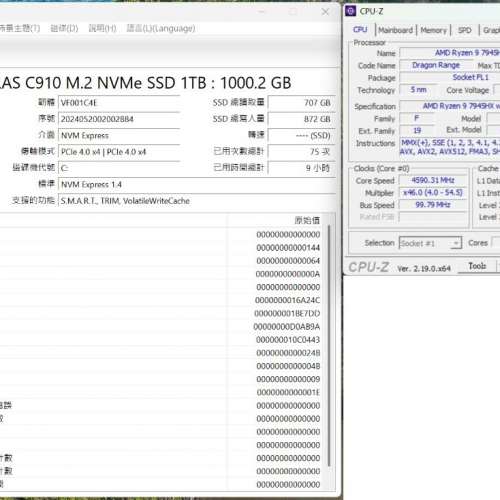The image size is (500, 500).
Task: Maximize the CrystalDiskInfo window
Action: tap(293, 12)
